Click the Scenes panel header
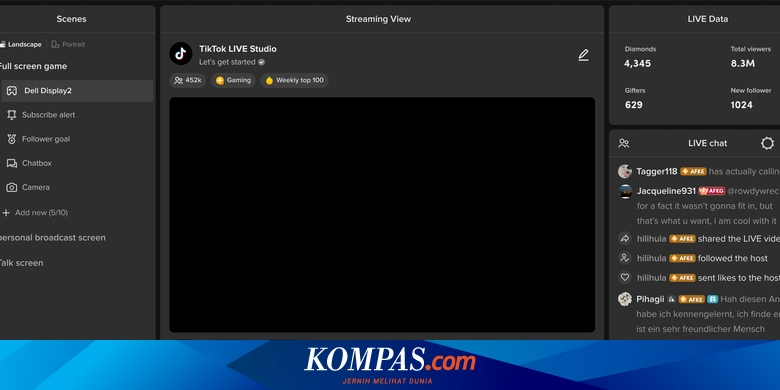This screenshot has width=780, height=390. point(71,19)
